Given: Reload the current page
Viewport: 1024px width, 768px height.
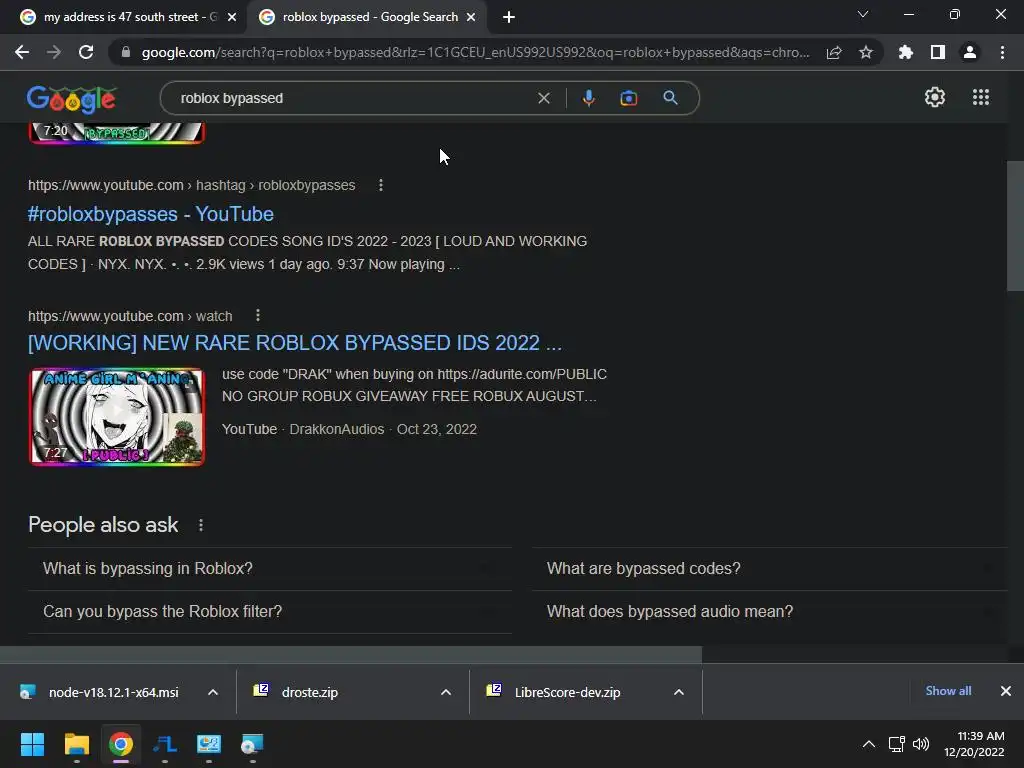Looking at the screenshot, I should 86,52.
